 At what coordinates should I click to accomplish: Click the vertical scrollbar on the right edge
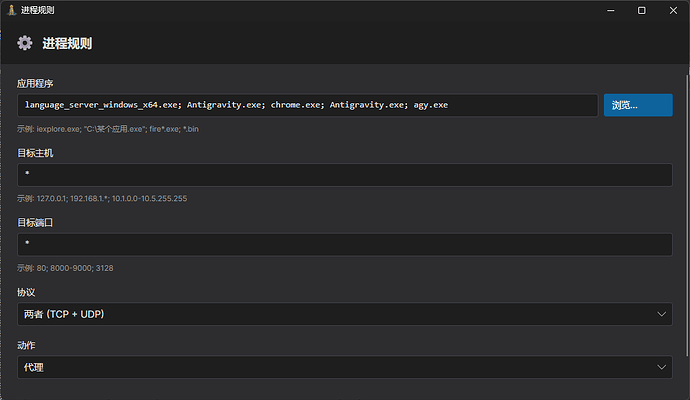[x=687, y=216]
